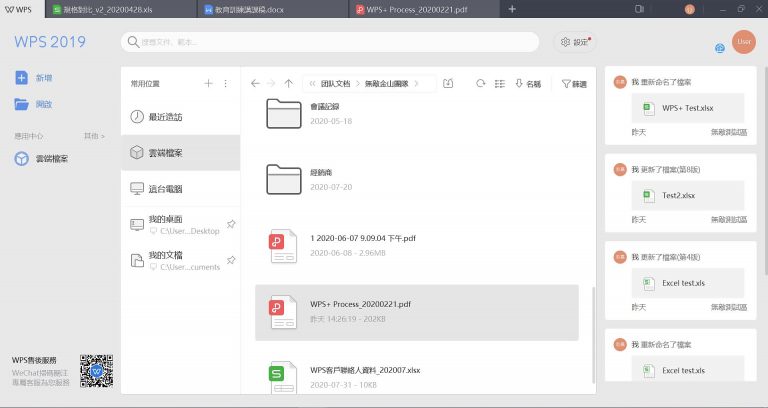Select WPS+ Process_20200221.pdf in the file list
Viewport: 768px width, 408px height.
[417, 312]
